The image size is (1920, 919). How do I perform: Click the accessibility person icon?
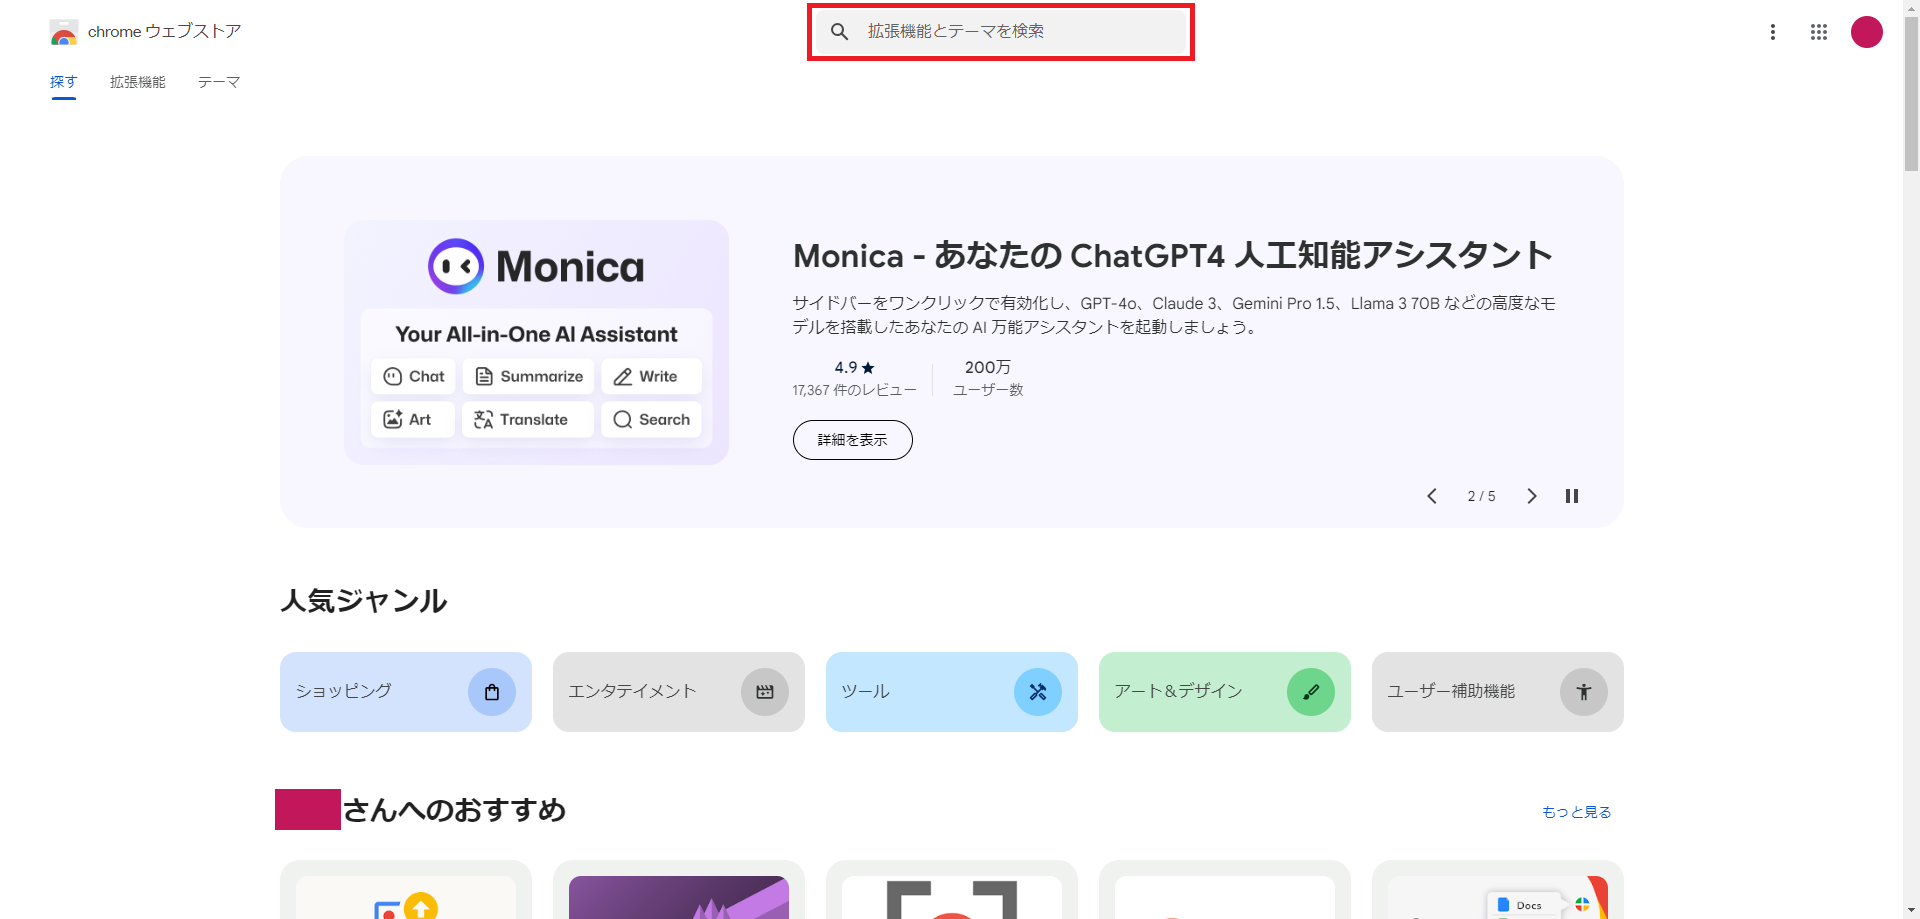(1584, 692)
